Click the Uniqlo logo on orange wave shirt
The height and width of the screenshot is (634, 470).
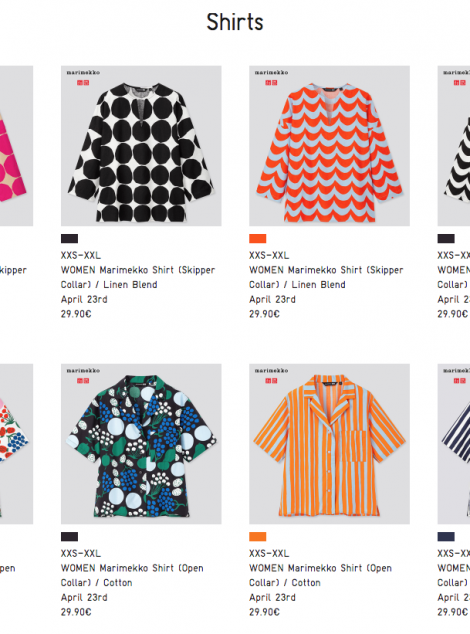[x=271, y=82]
